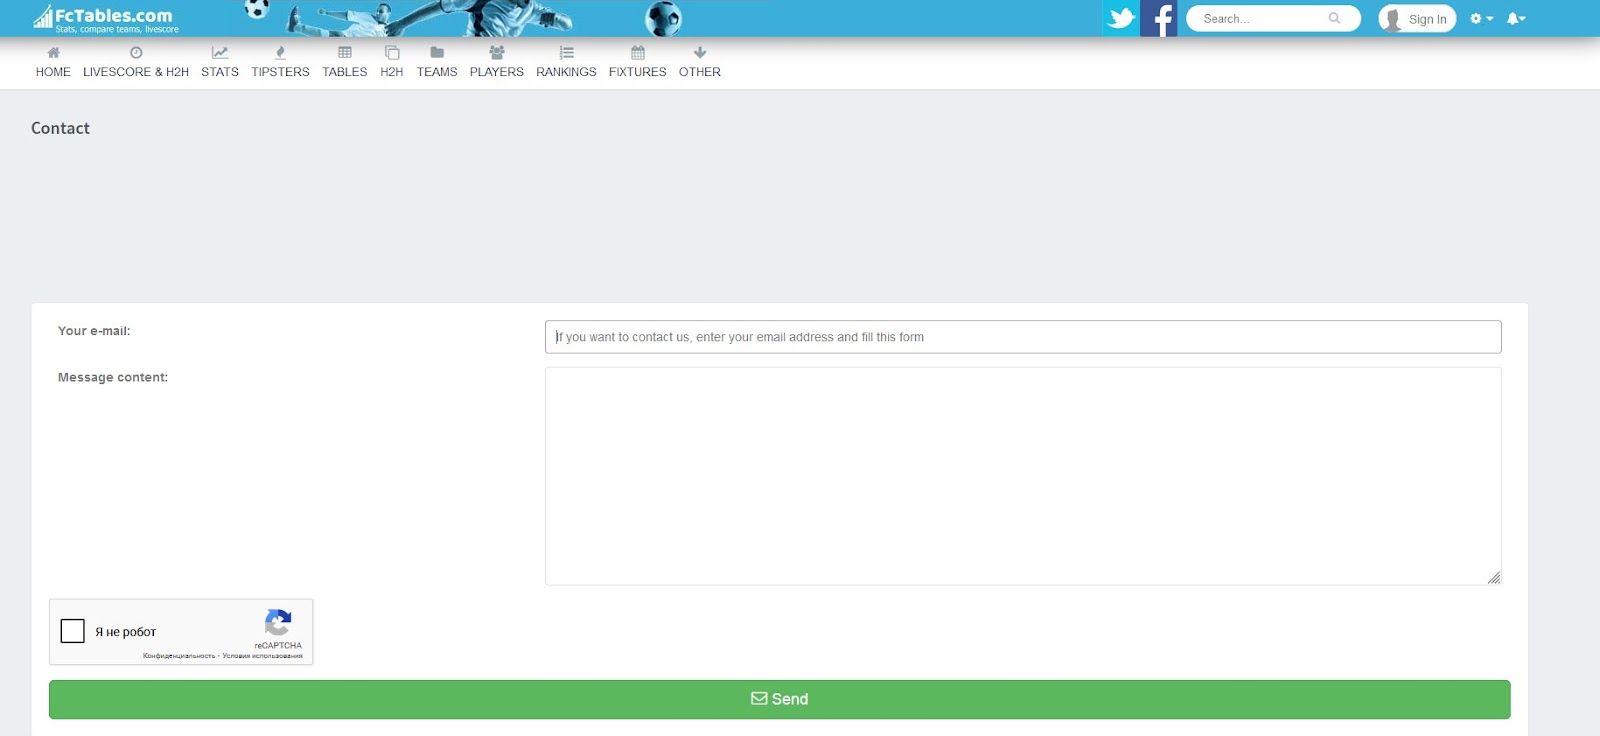The image size is (1600, 736).
Task: Click the reCAPTCHA logo
Action: point(278,623)
